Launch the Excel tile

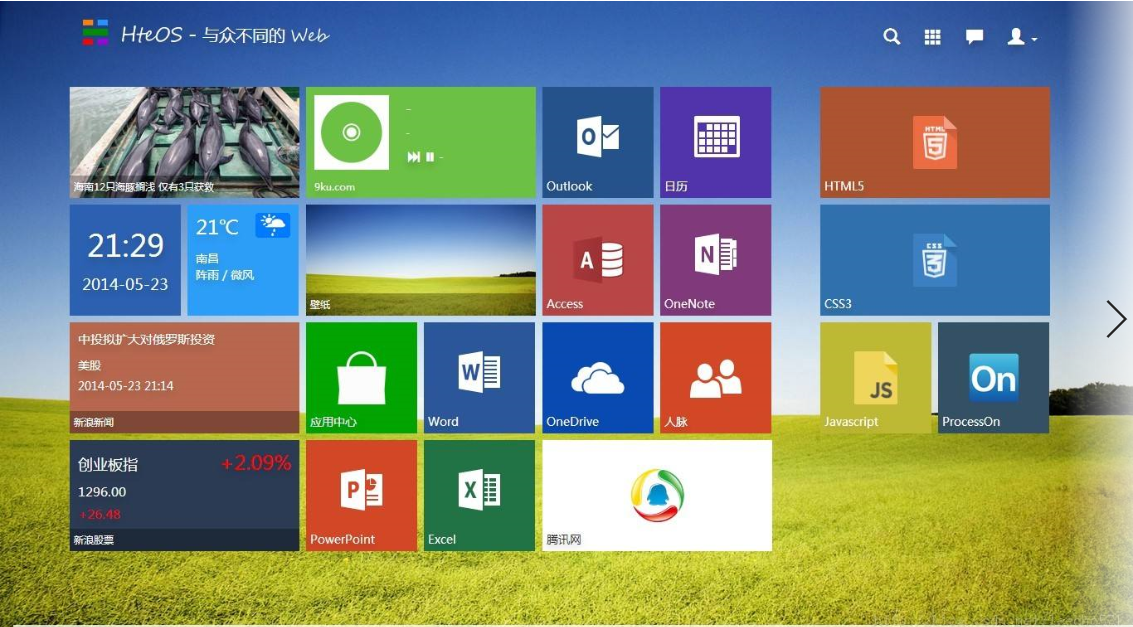pos(479,496)
